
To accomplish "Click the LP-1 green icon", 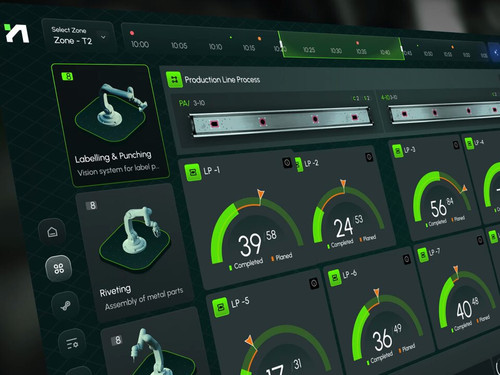I will tap(192, 172).
